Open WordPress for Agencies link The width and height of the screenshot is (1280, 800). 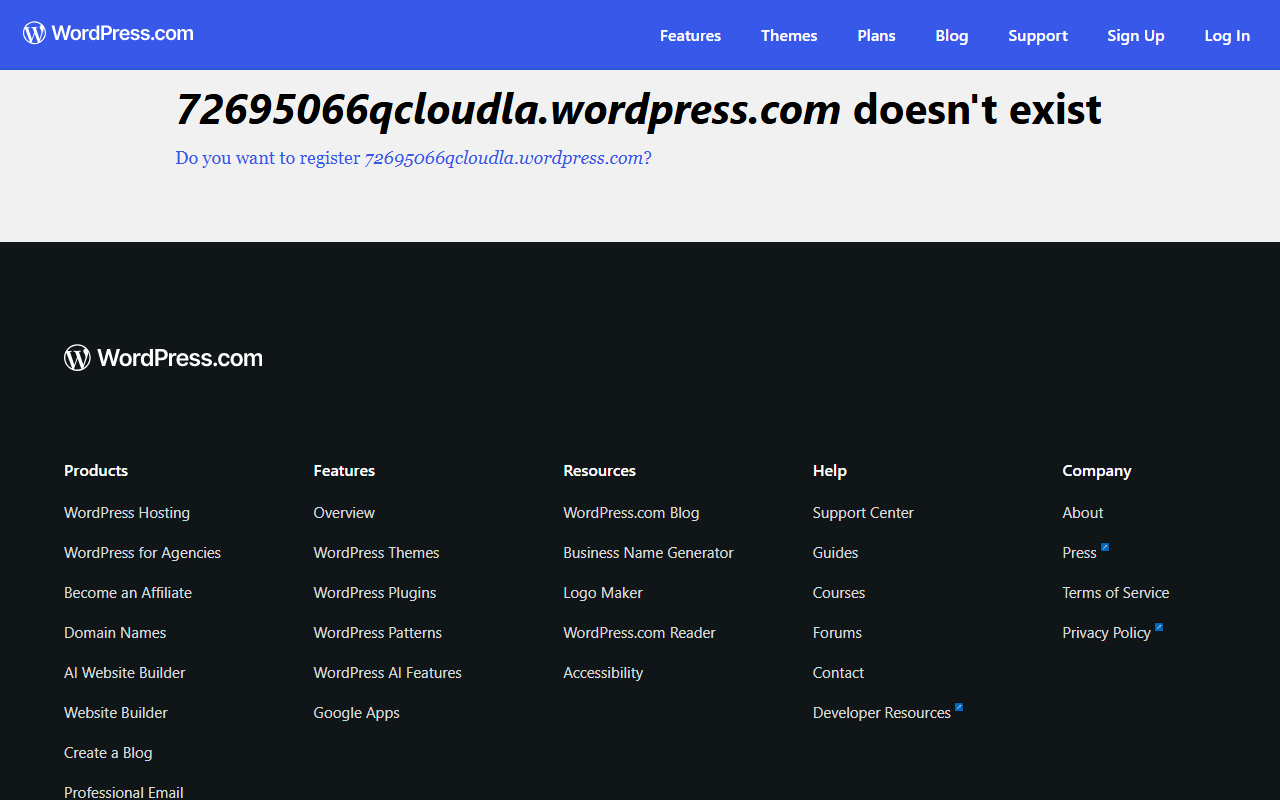coord(142,553)
